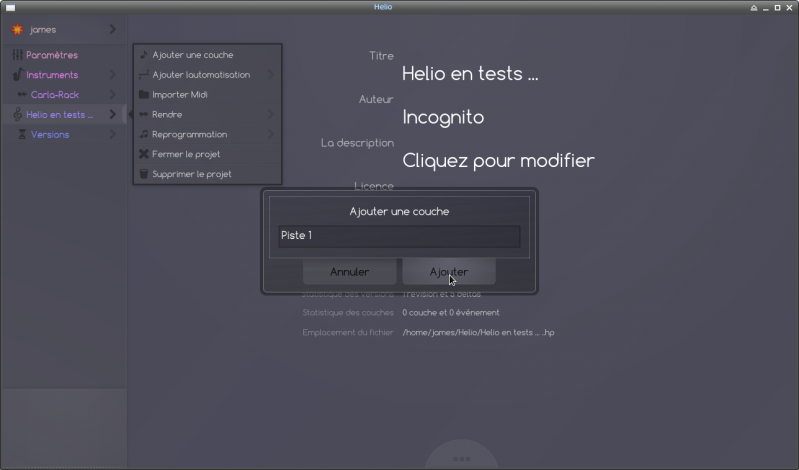Click the shade window icon in the title bar
799x470 pixels.
(x=754, y=8)
